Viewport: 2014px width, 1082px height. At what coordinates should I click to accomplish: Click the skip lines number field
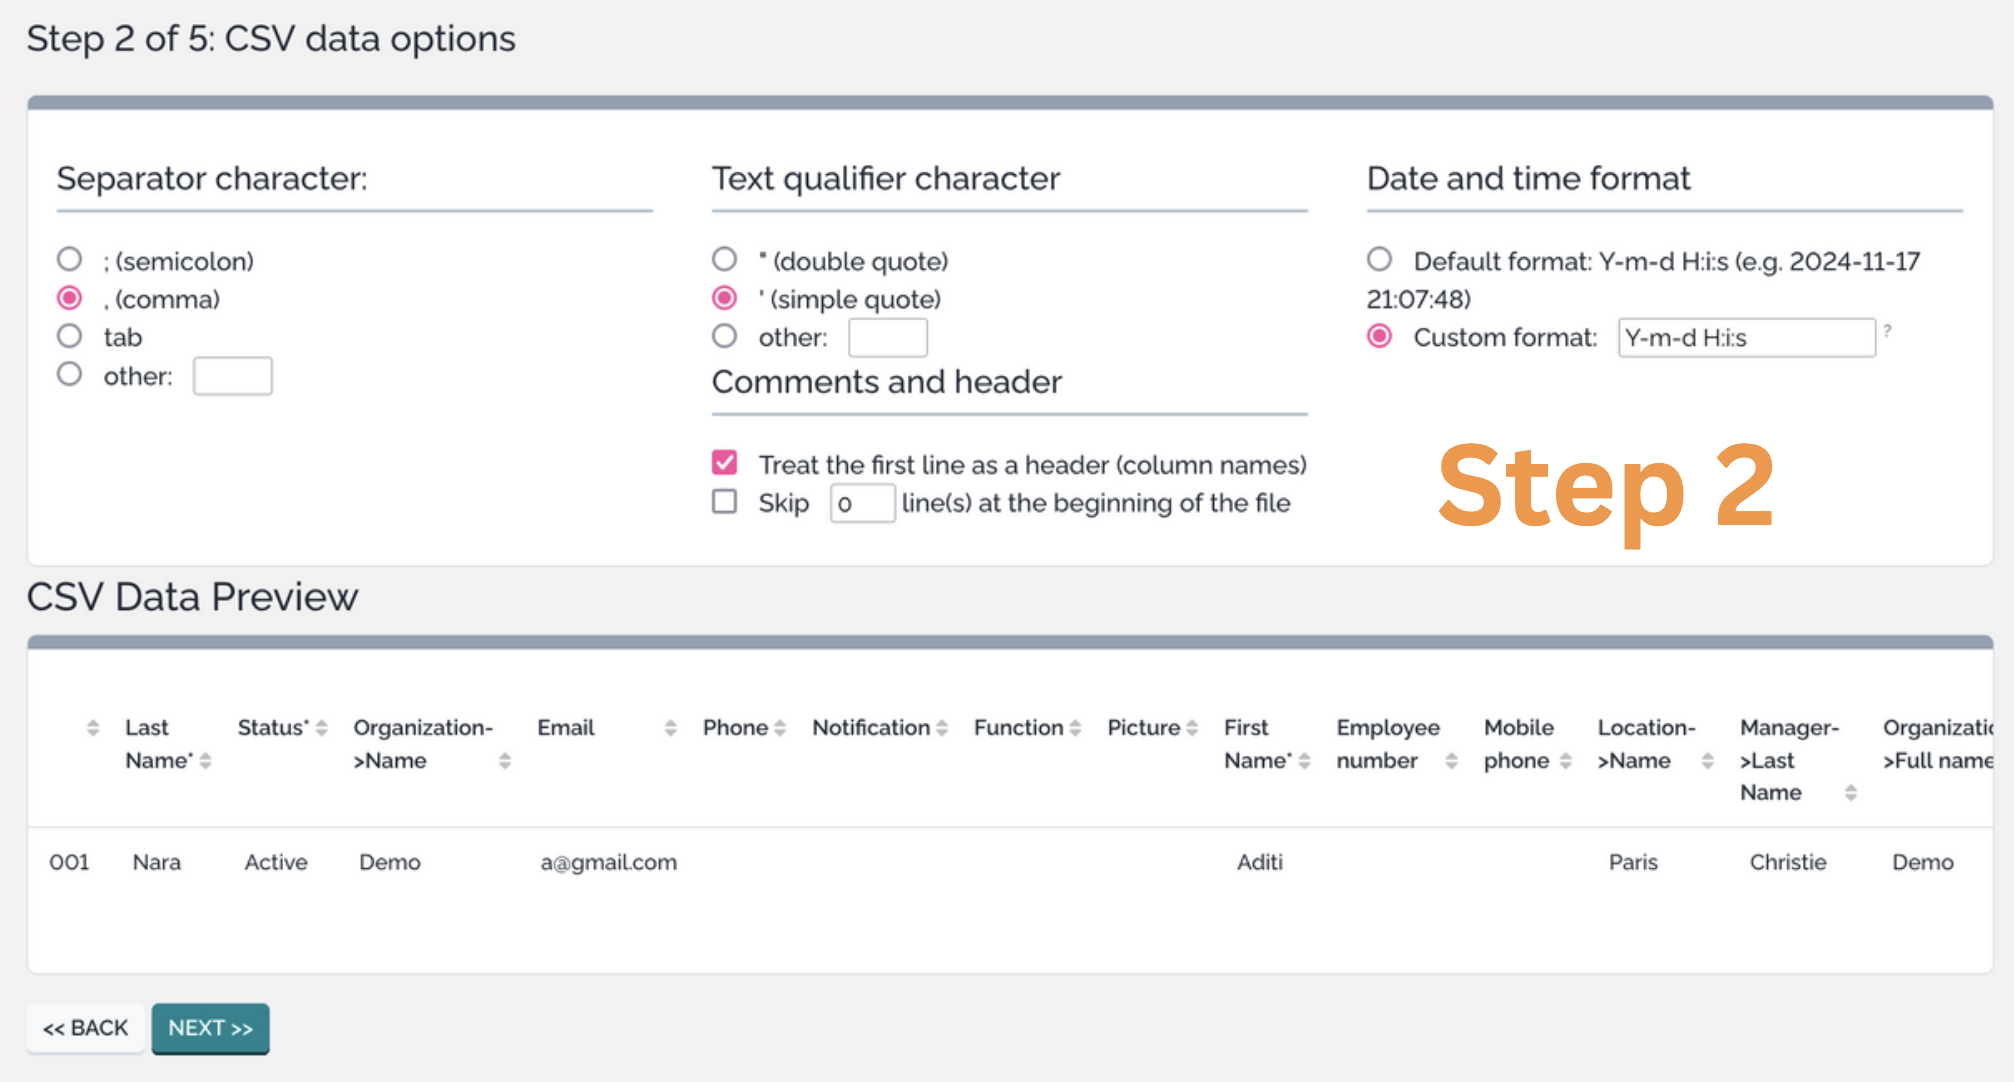coord(861,503)
